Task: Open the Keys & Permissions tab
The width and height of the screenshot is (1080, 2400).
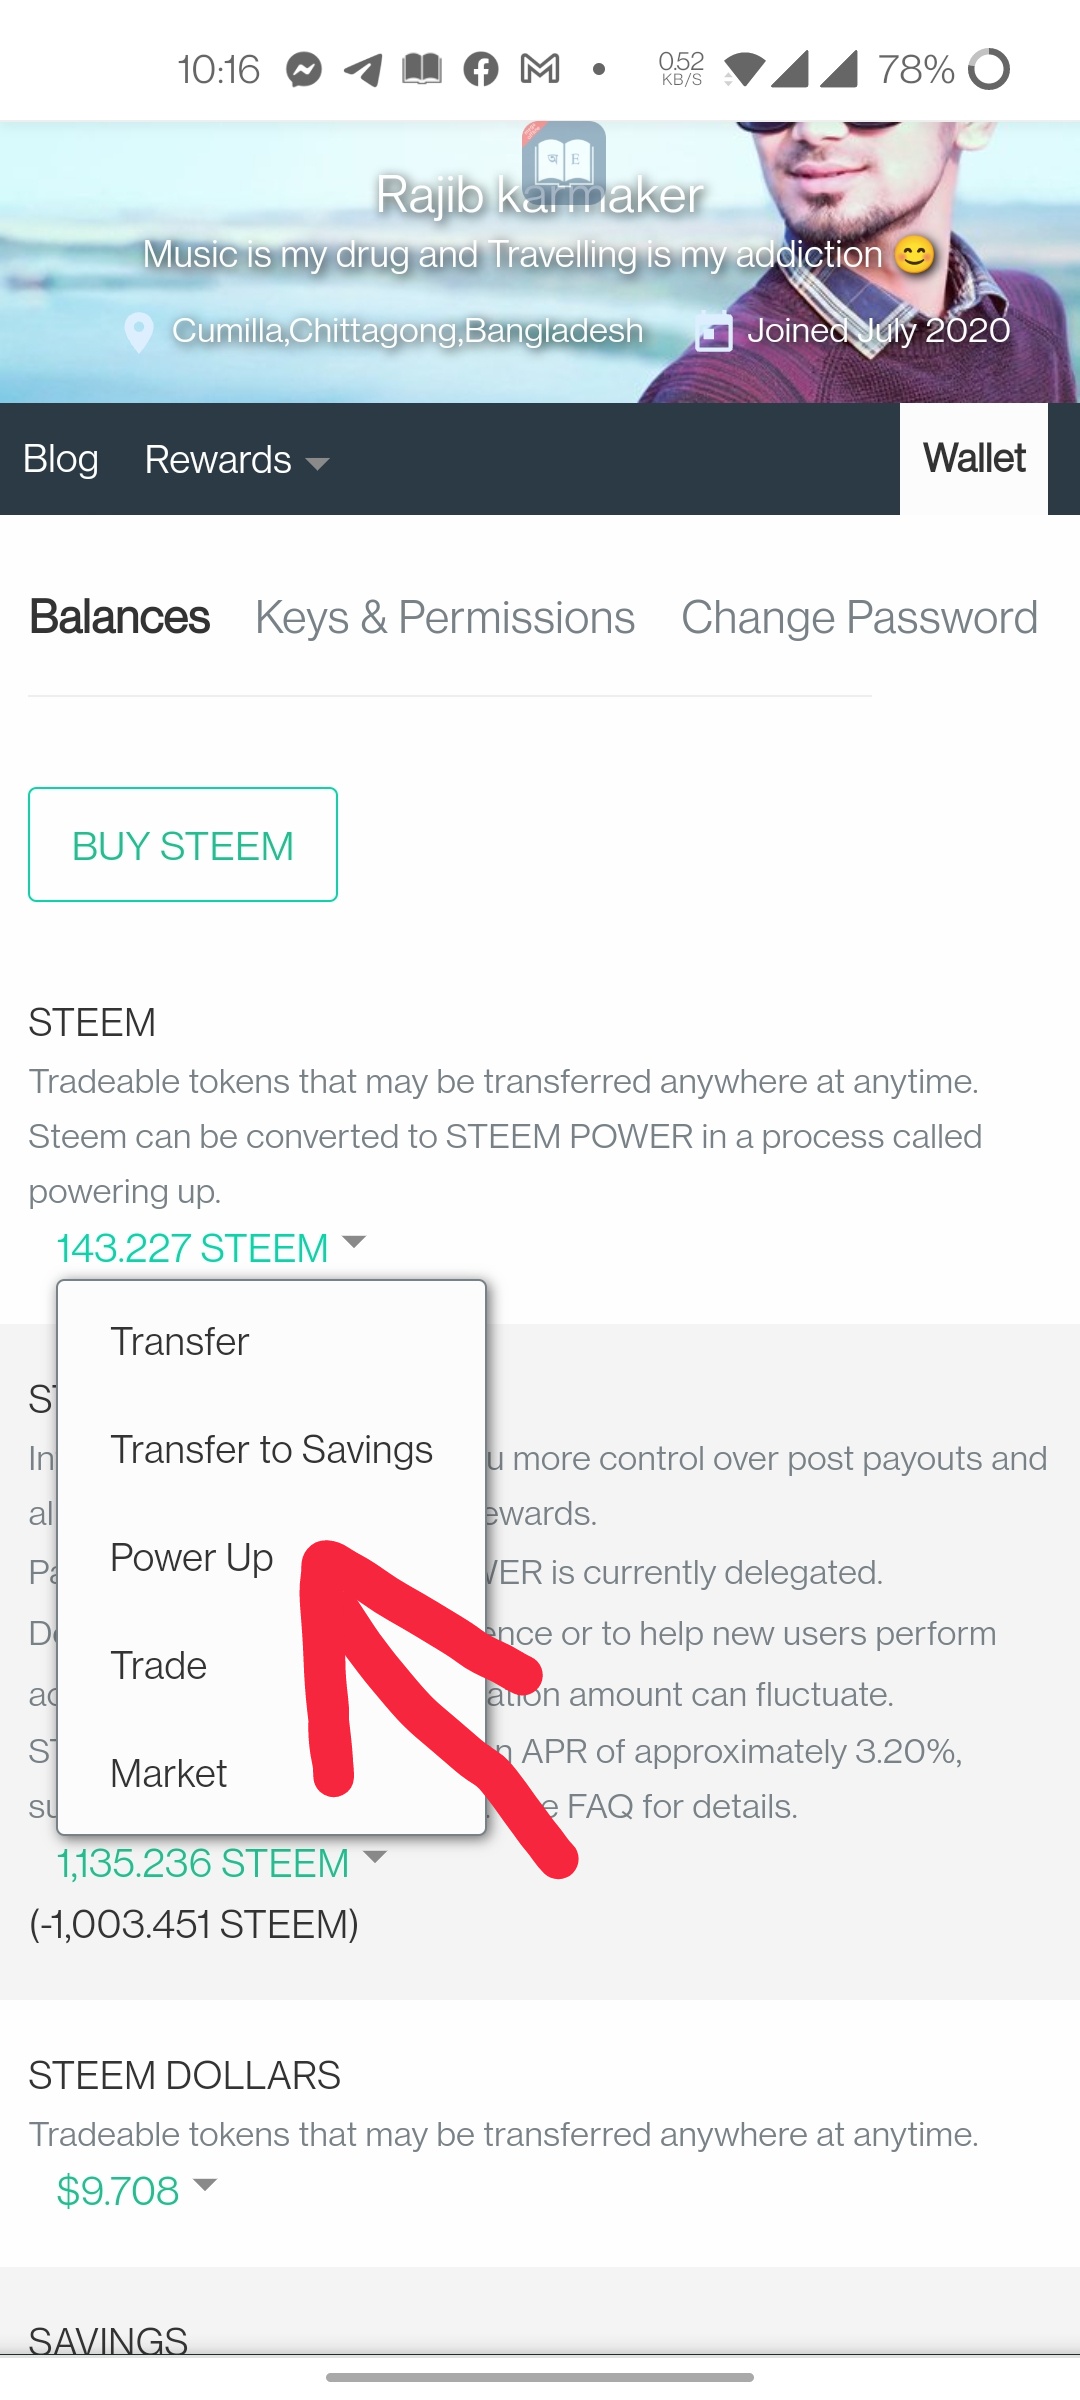Action: [445, 618]
